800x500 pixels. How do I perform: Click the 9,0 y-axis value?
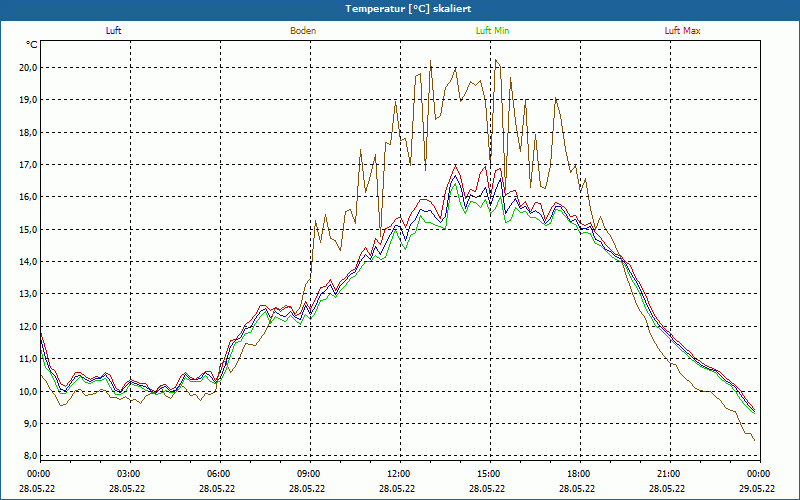click(31, 423)
